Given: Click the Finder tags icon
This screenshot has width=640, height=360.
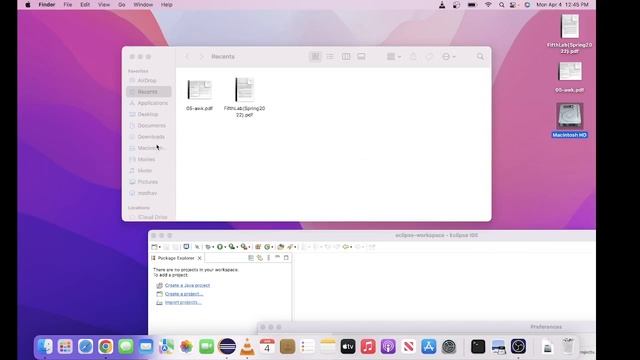Looking at the screenshot, I should coord(429,57).
